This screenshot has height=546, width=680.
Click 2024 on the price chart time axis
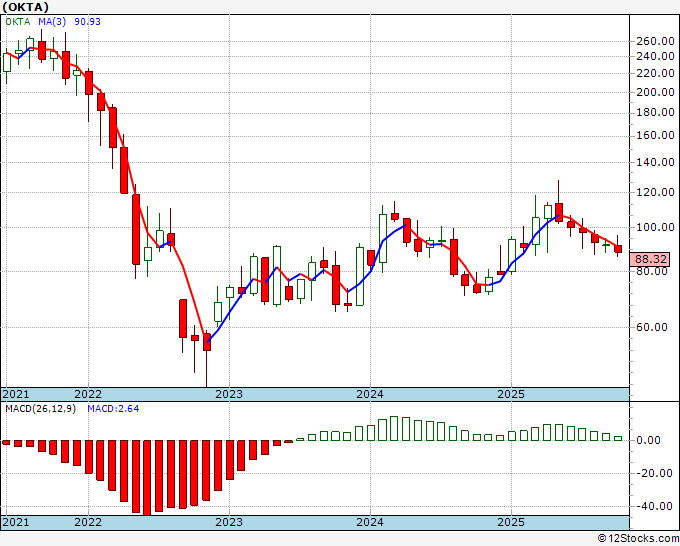coord(370,394)
